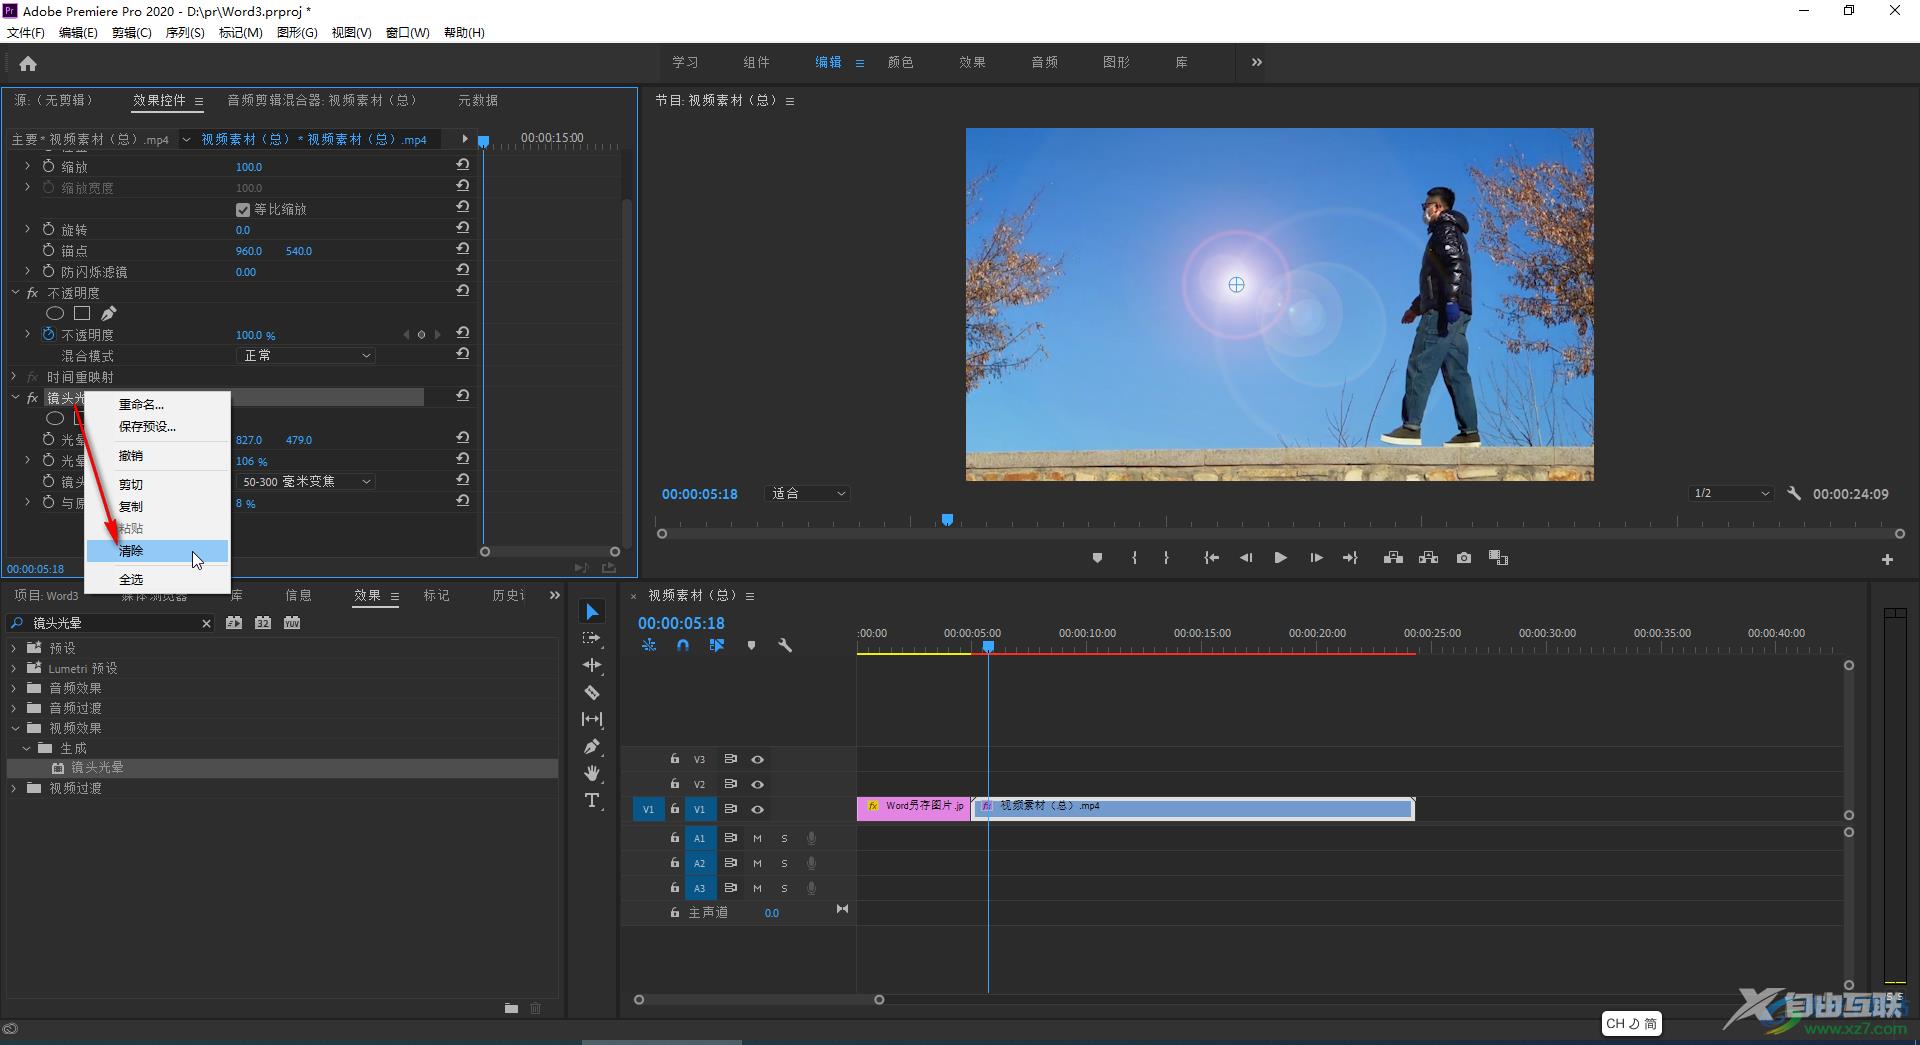Viewport: 1920px width, 1045px height.
Task: Toggle 等比缩放 checkbox
Action: coord(242,209)
